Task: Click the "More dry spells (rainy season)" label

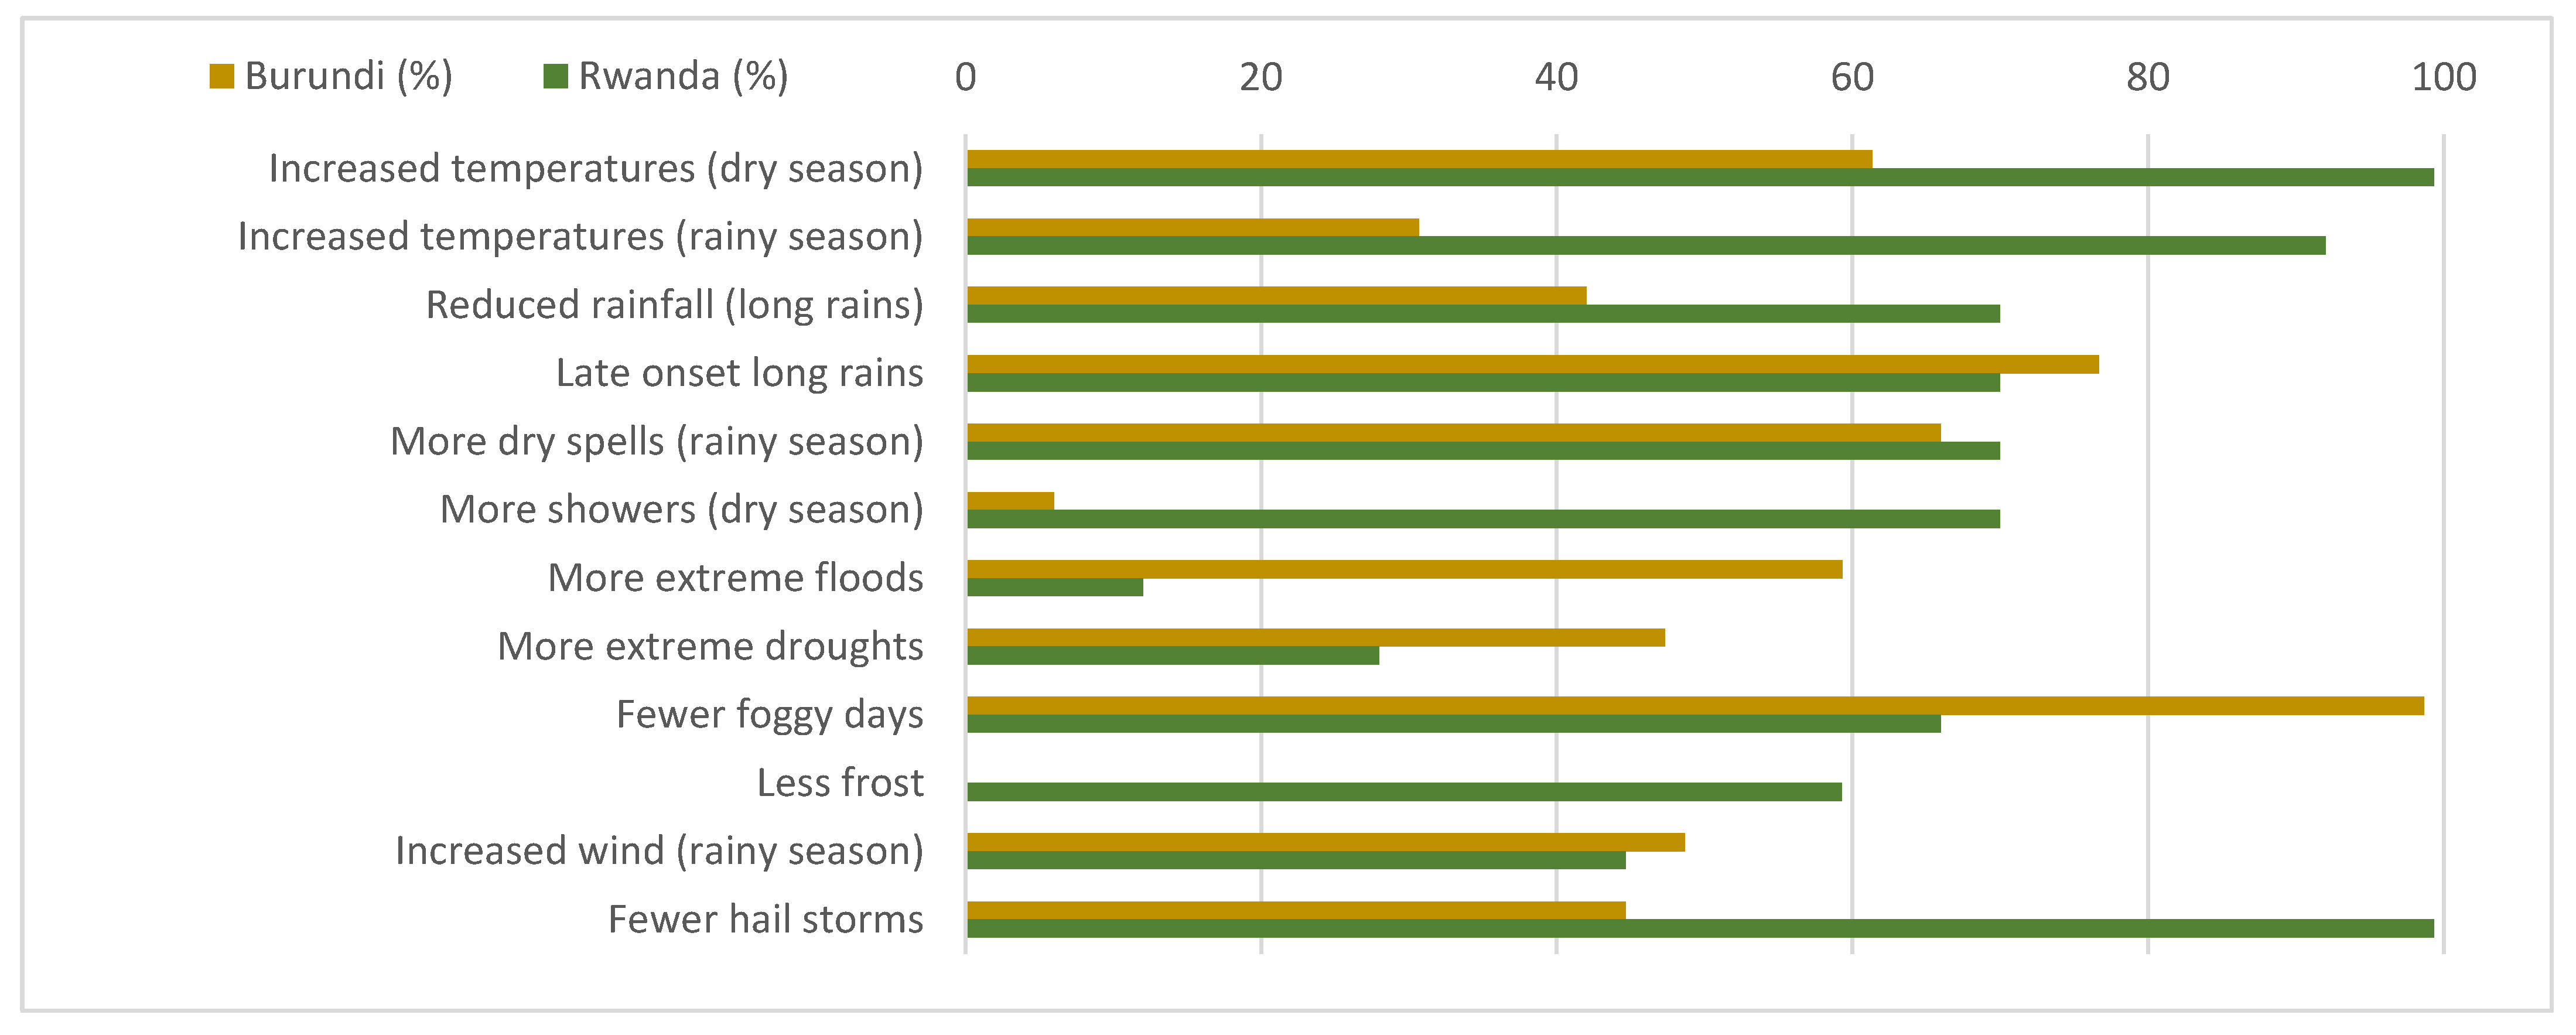Action: click(656, 442)
